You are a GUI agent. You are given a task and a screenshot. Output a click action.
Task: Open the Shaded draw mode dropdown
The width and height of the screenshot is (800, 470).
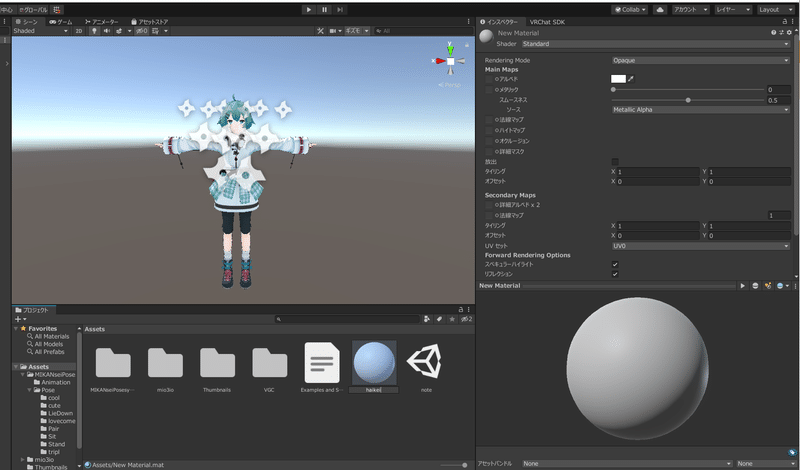tap(40, 31)
